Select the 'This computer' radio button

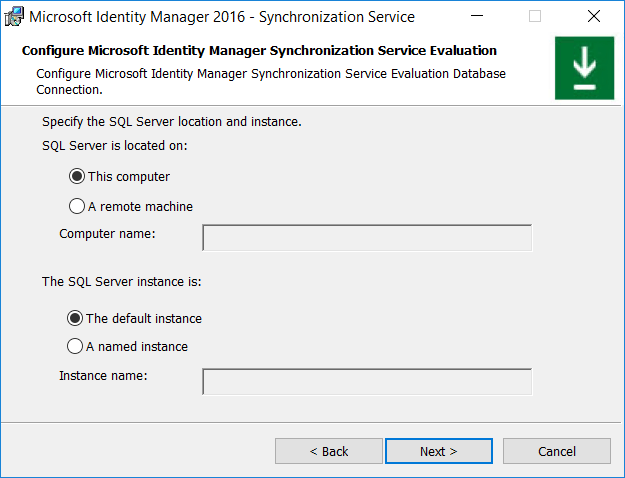[x=77, y=177]
